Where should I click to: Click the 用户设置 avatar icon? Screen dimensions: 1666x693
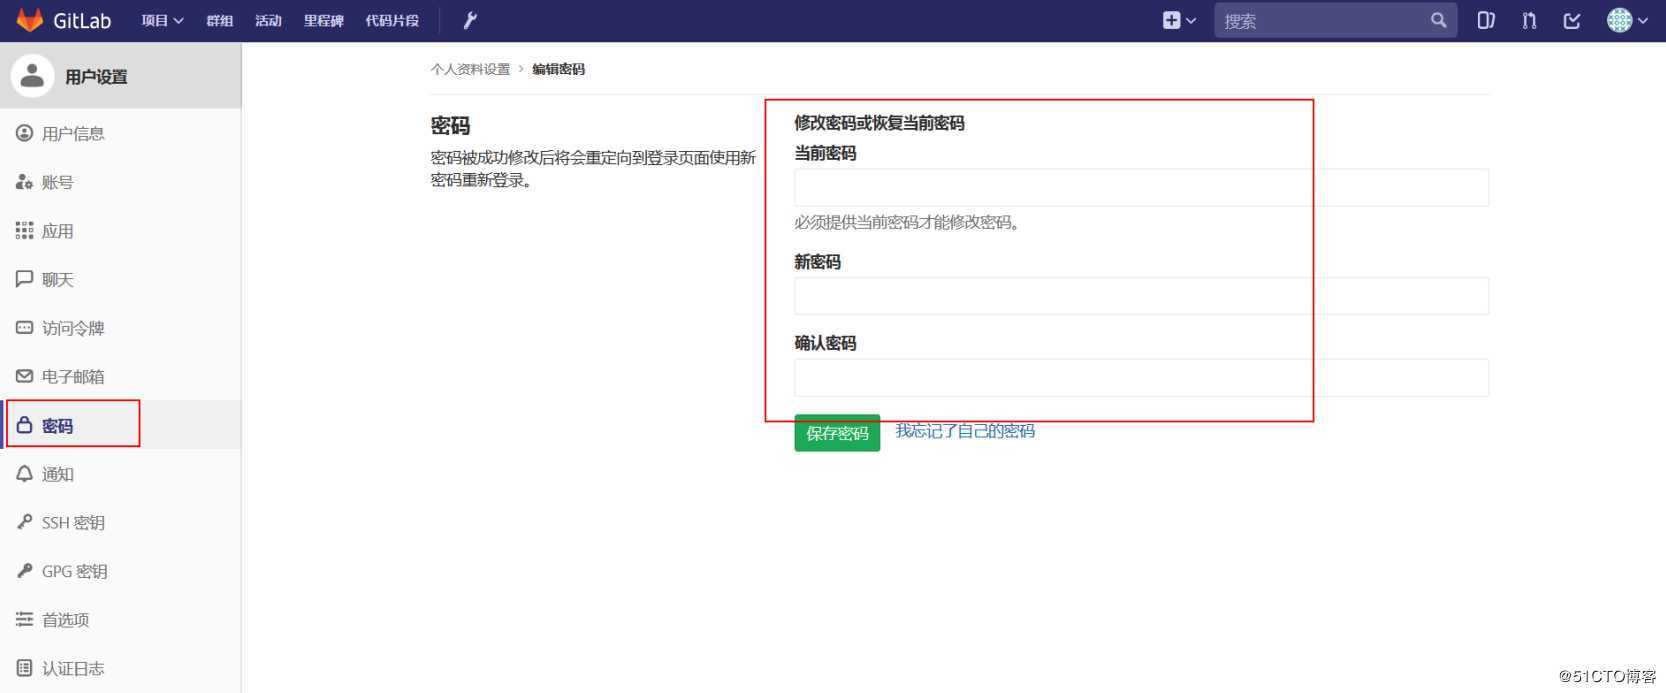click(32, 76)
